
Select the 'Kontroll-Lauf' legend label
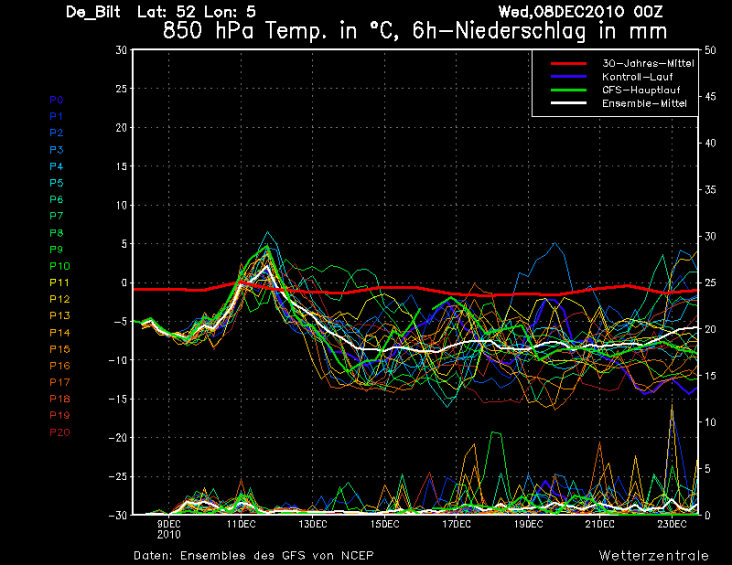pos(637,77)
